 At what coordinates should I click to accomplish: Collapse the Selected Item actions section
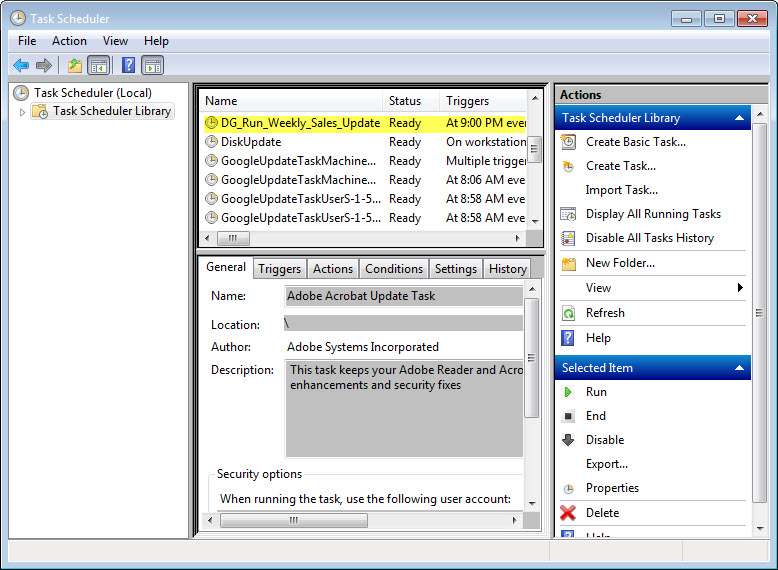tap(739, 368)
